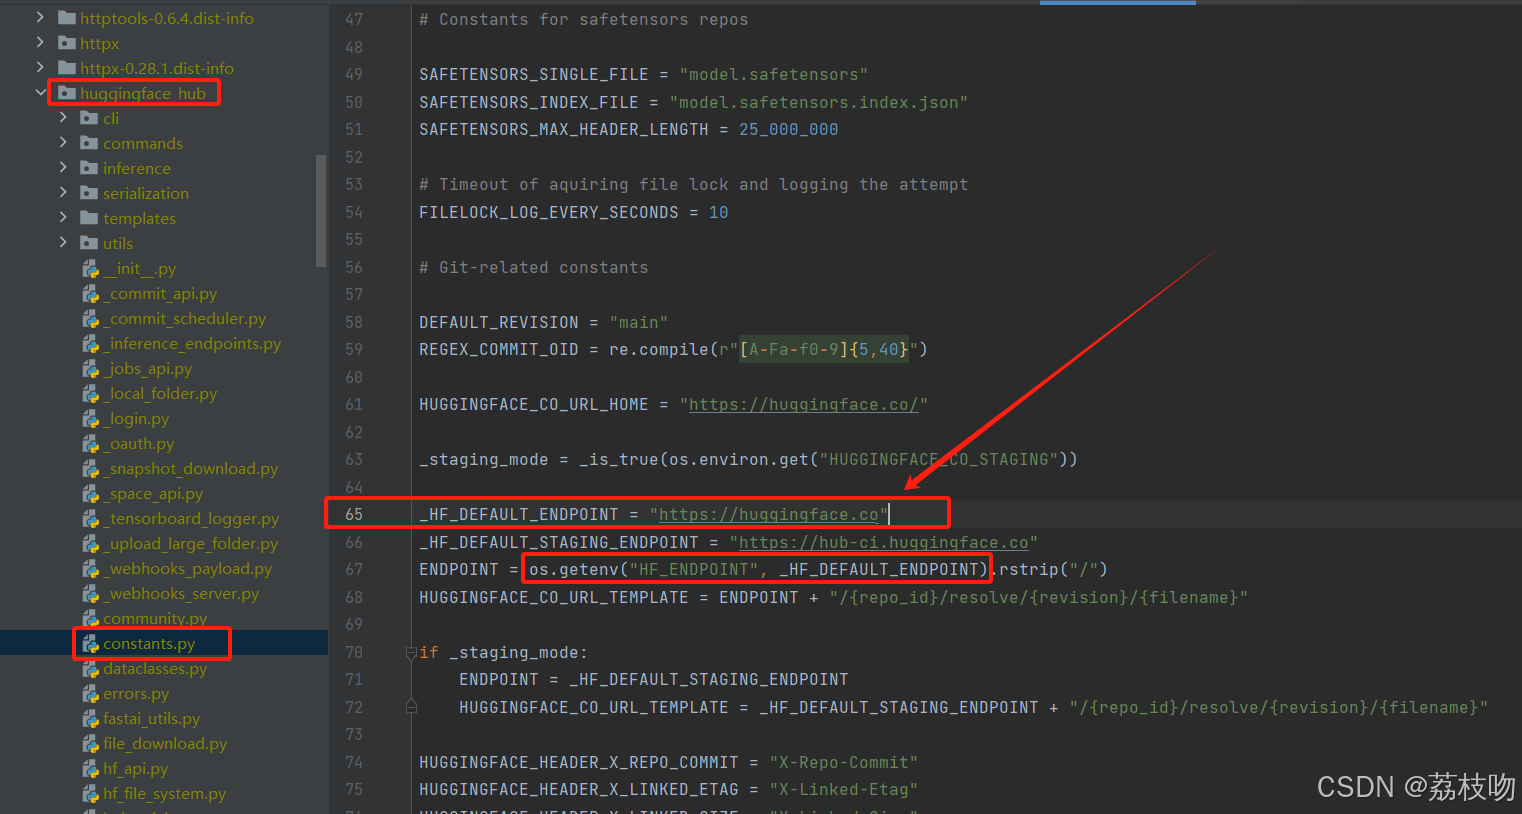This screenshot has height=814, width=1522.
Task: Expand the httpx-0.28.1.dist-info folder
Action: point(40,67)
